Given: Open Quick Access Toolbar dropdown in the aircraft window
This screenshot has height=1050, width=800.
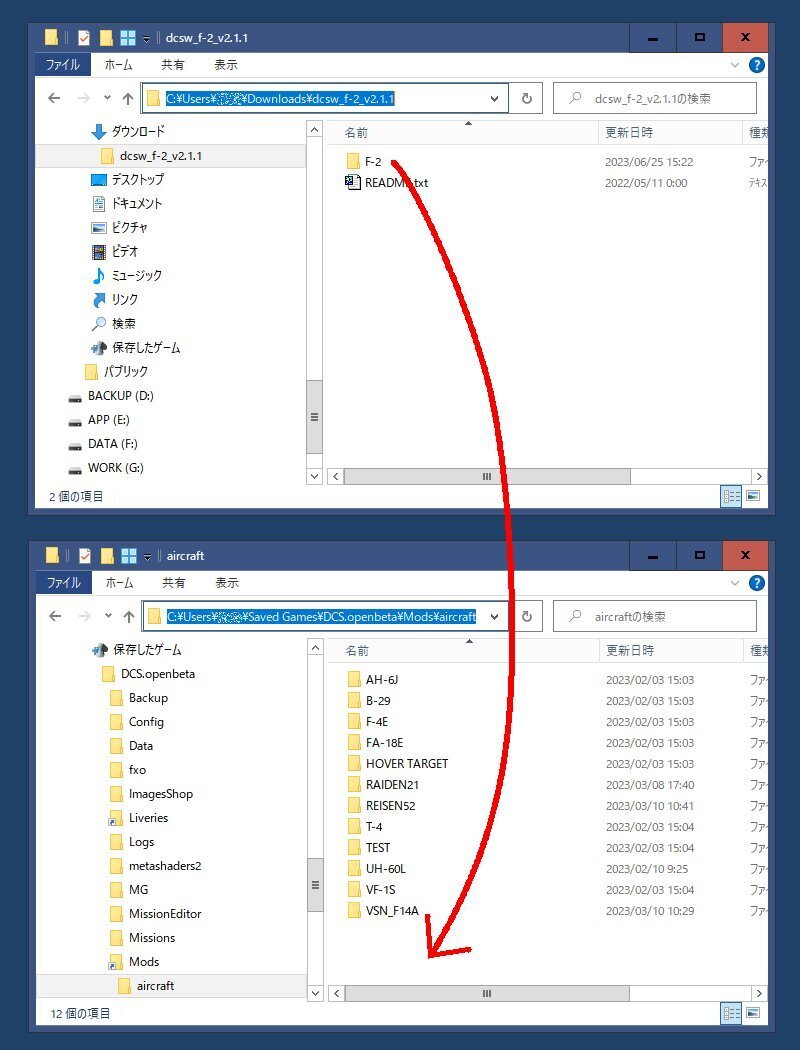Looking at the screenshot, I should tap(147, 557).
